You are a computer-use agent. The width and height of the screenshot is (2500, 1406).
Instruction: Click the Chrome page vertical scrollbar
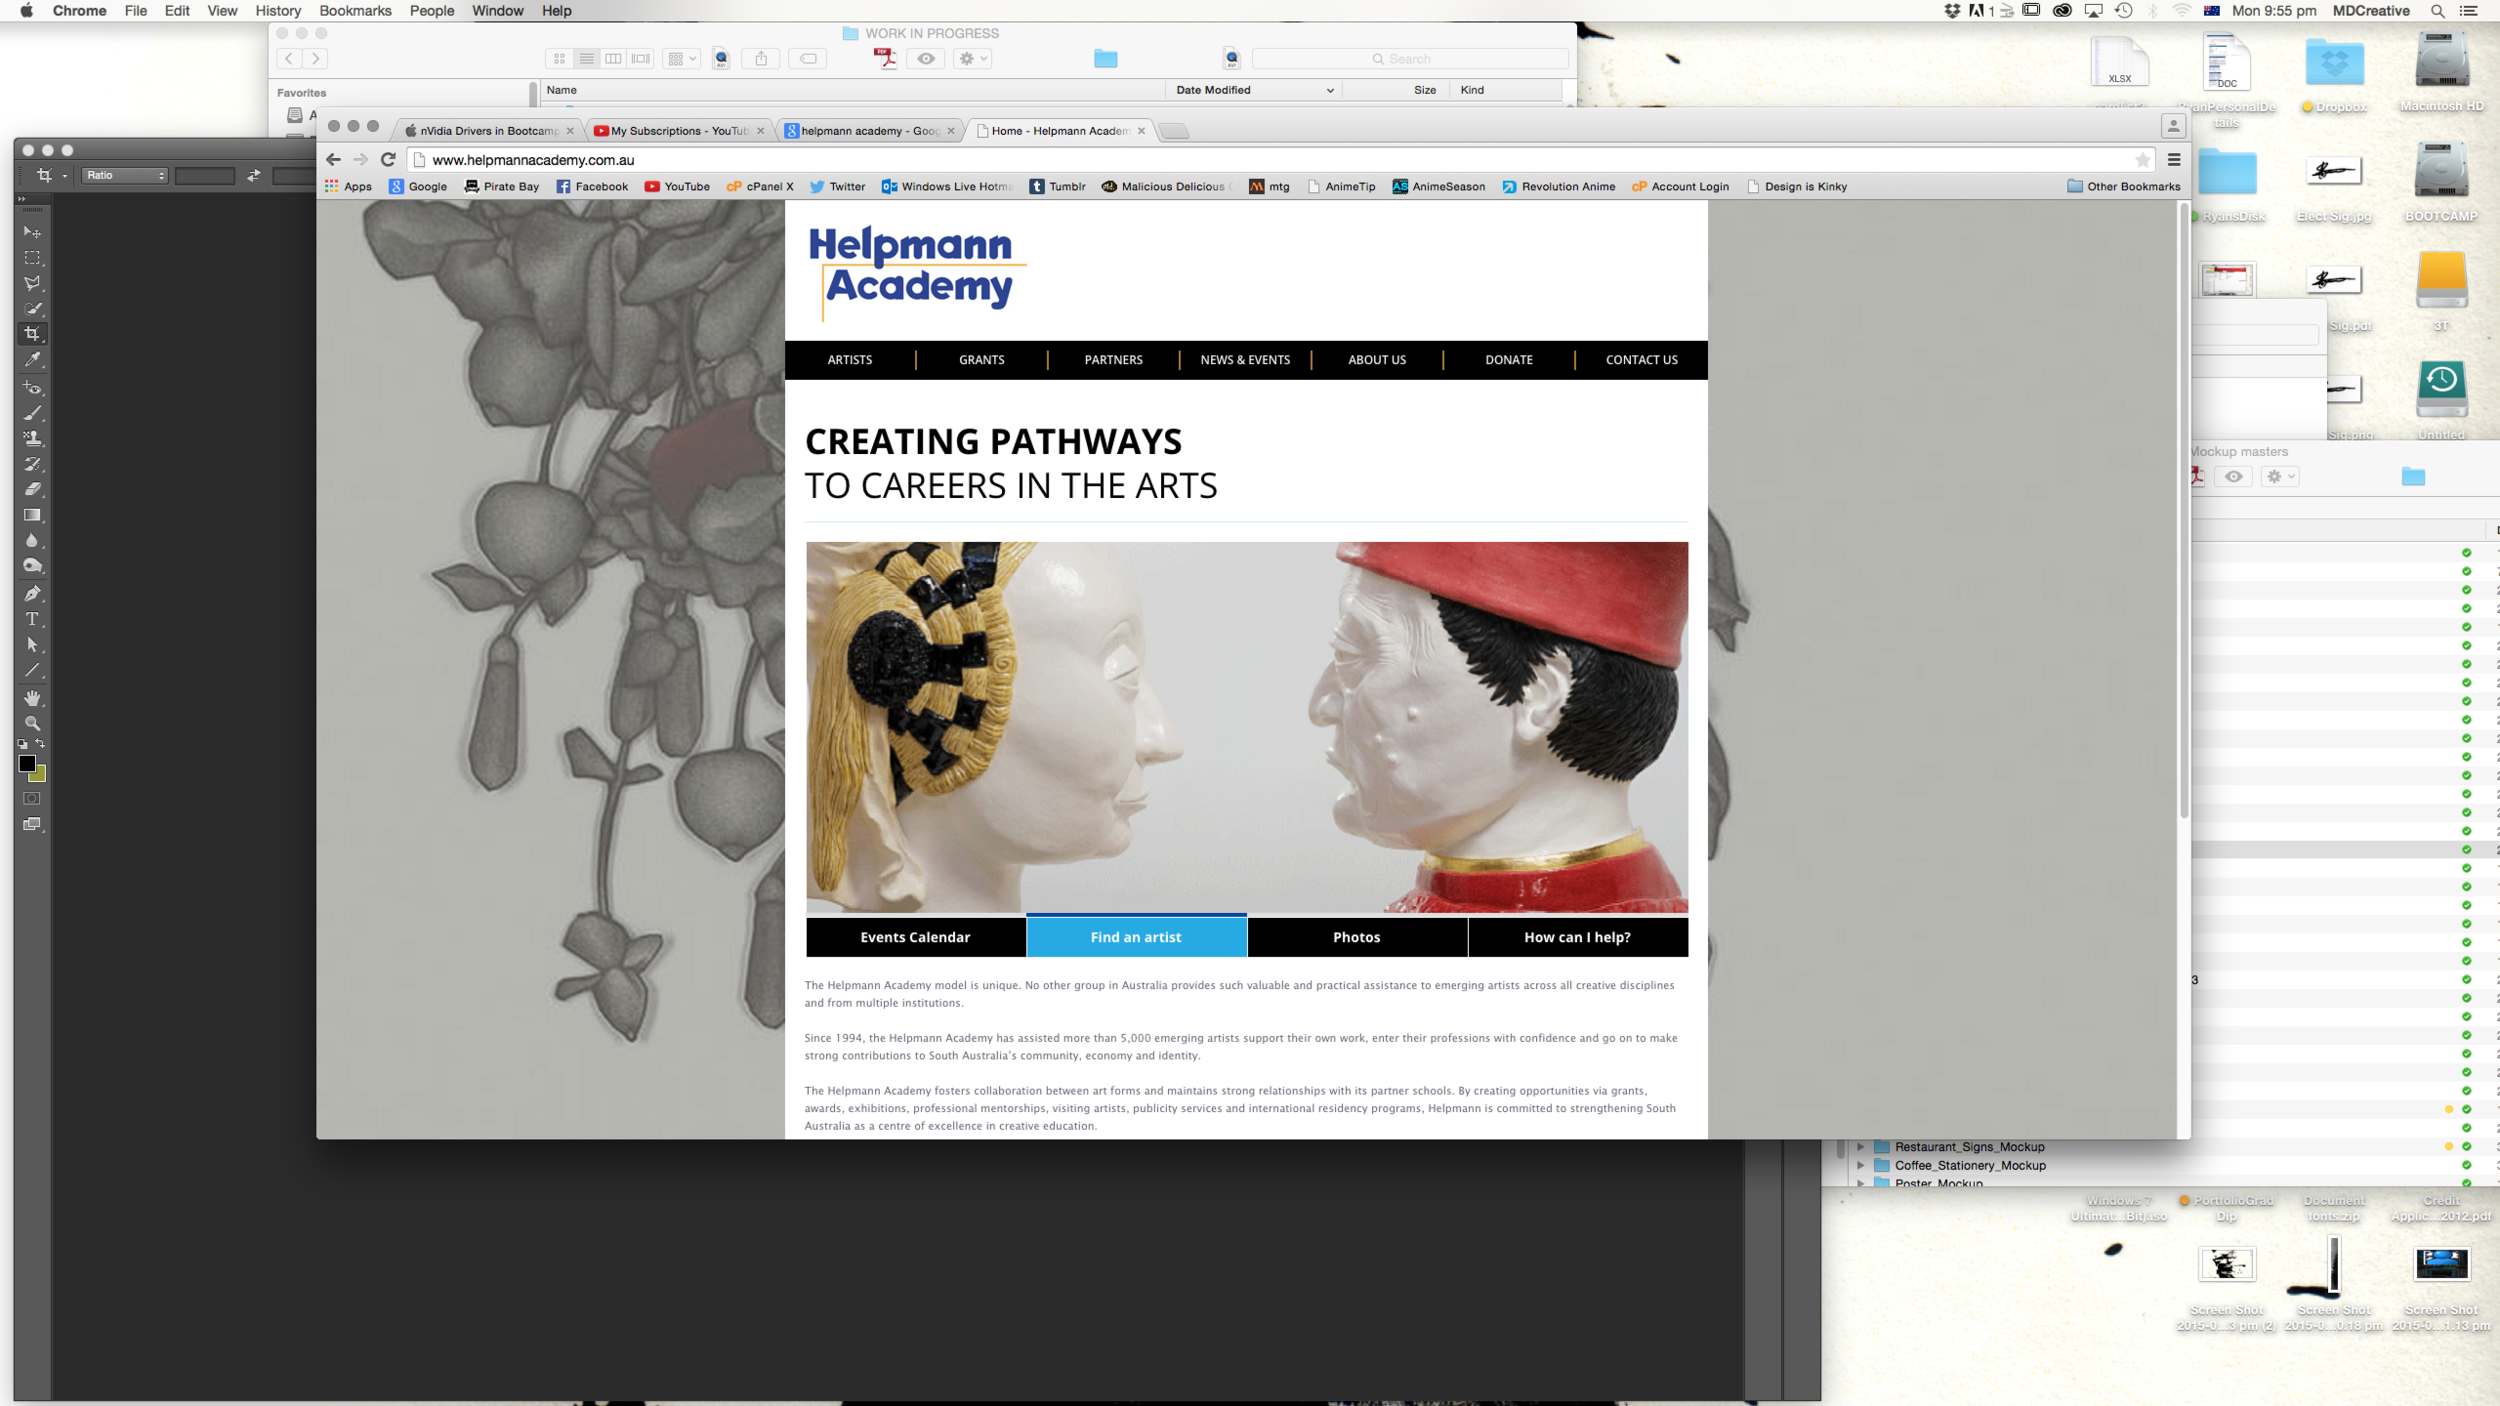[x=2184, y=510]
